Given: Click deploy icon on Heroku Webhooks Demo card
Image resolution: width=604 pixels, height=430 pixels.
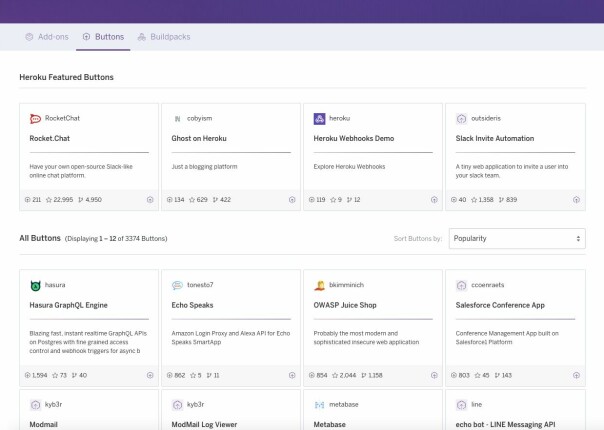Looking at the screenshot, I should [434, 200].
